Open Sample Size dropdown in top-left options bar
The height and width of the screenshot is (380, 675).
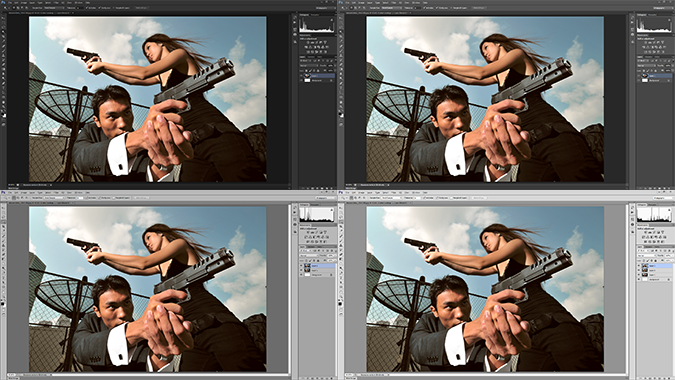click(x=54, y=8)
